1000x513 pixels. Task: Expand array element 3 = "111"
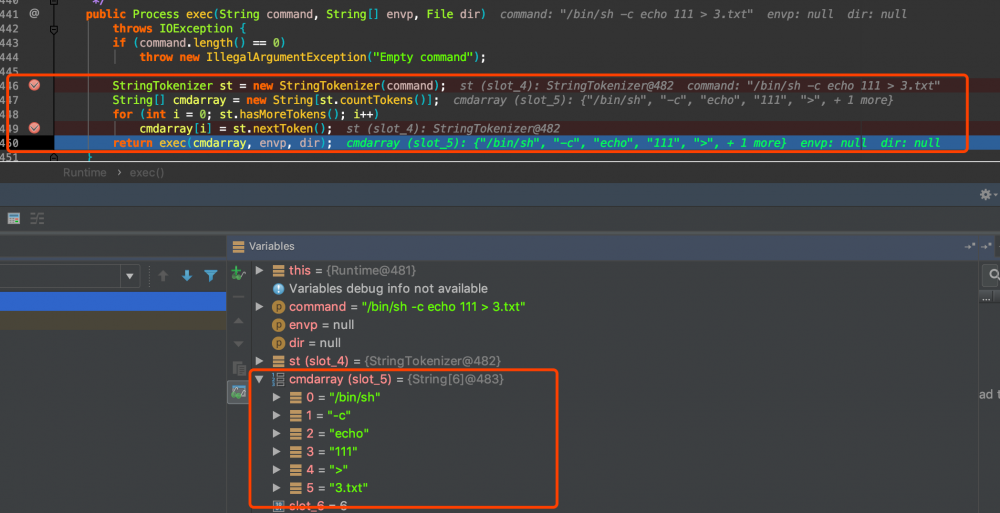click(x=277, y=451)
